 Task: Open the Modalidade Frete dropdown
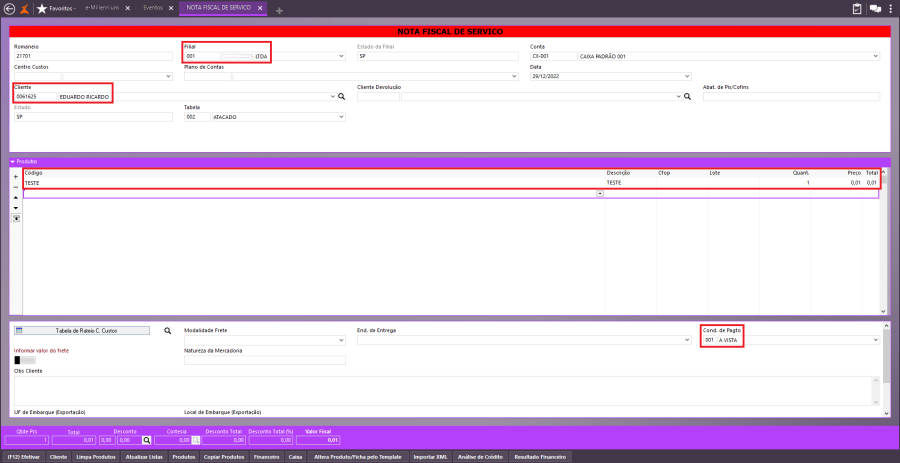tap(342, 340)
